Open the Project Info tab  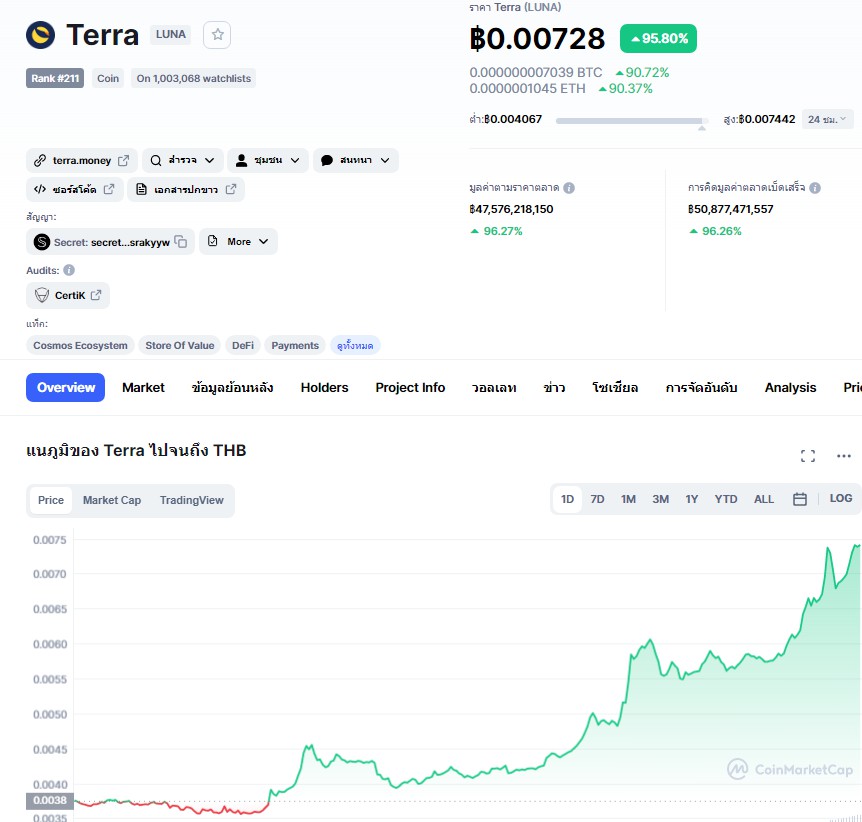point(410,388)
